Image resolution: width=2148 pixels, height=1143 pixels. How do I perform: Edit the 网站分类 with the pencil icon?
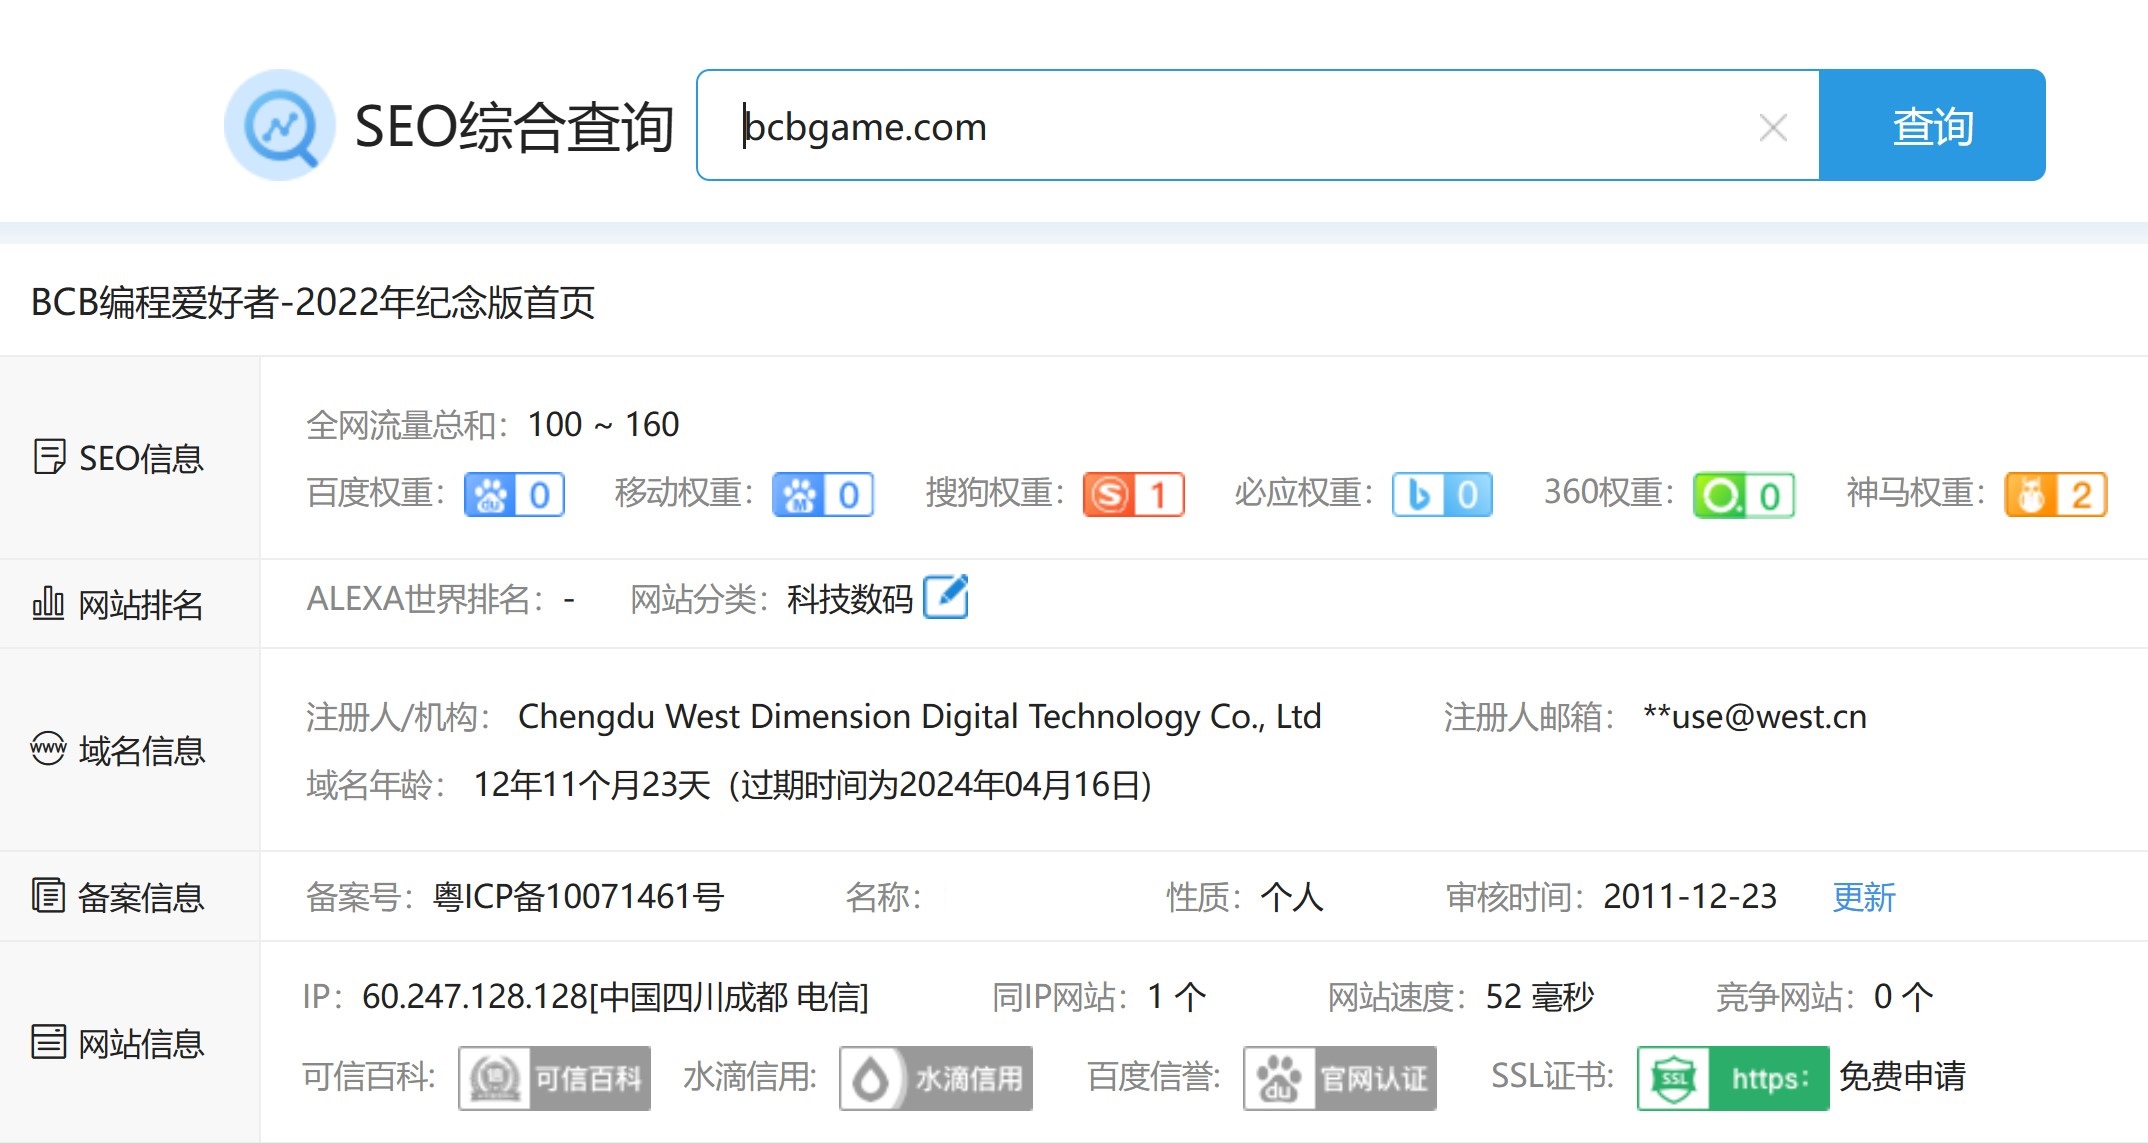pyautogui.click(x=946, y=597)
